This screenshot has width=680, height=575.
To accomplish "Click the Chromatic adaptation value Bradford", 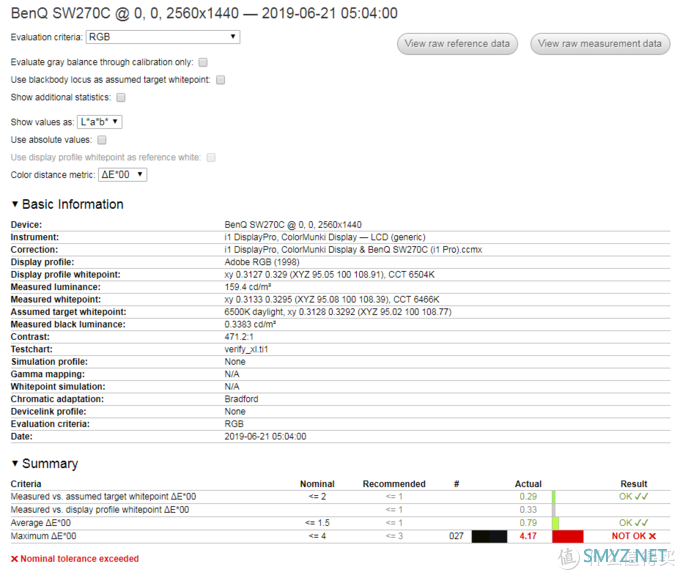I will pyautogui.click(x=241, y=399).
